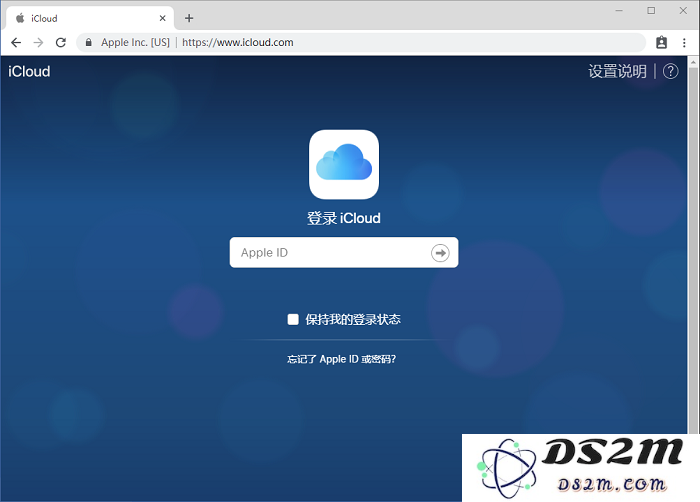This screenshot has height=502, width=700.
Task: Click the page scrollbar up arrow
Action: (x=693, y=62)
